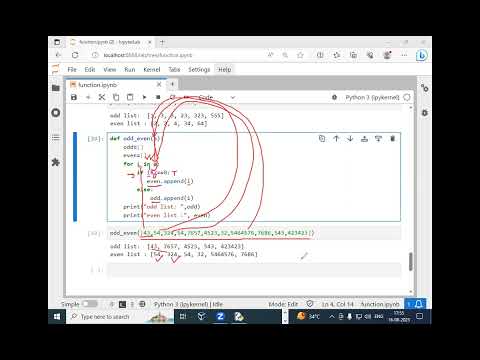
Task: Insert a cell below using cell toolbar icon
Action: pos(378,139)
